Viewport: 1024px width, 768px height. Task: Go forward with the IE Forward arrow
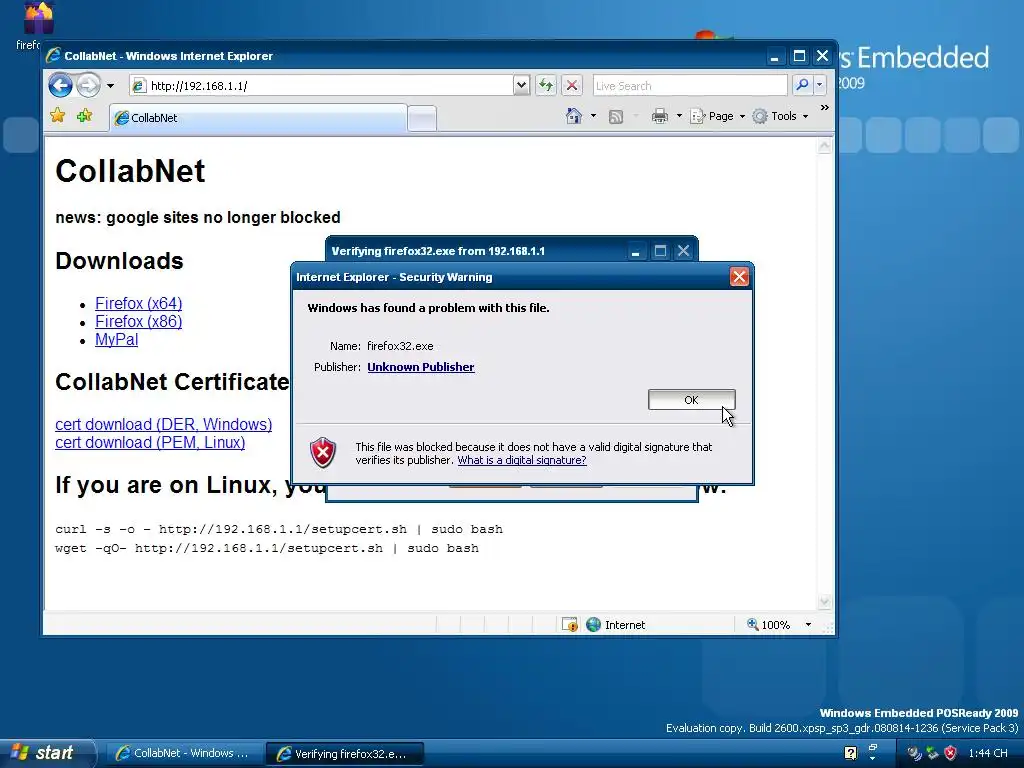88,85
